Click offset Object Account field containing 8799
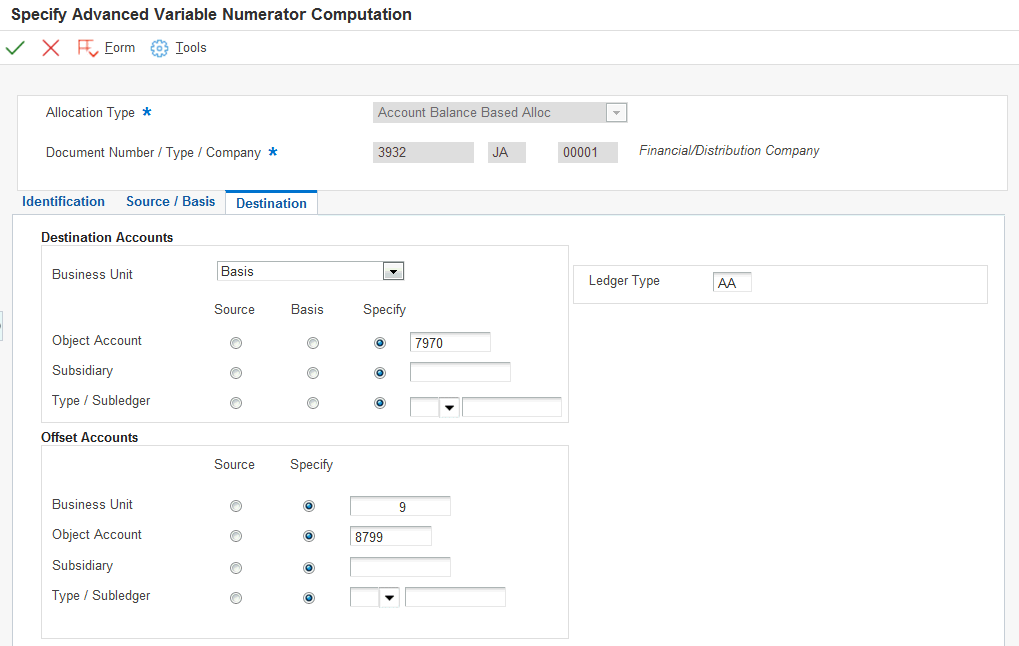The width and height of the screenshot is (1019, 646). click(390, 537)
